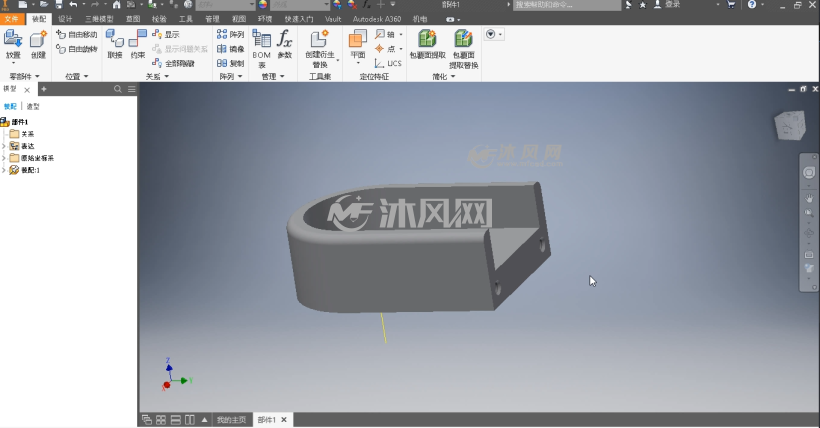Click the Shrinkwrap icon
The width and height of the screenshot is (820, 428).
point(427,44)
